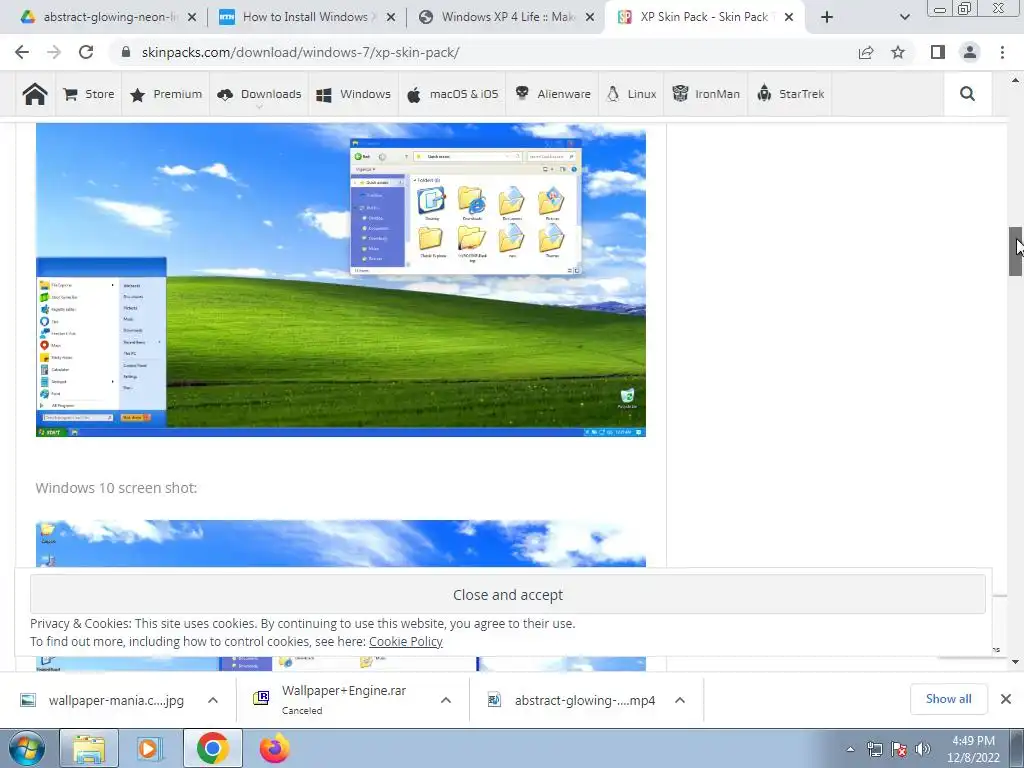The width and height of the screenshot is (1024, 768).
Task: Close the XP Skin Pack tab
Action: coord(789,17)
